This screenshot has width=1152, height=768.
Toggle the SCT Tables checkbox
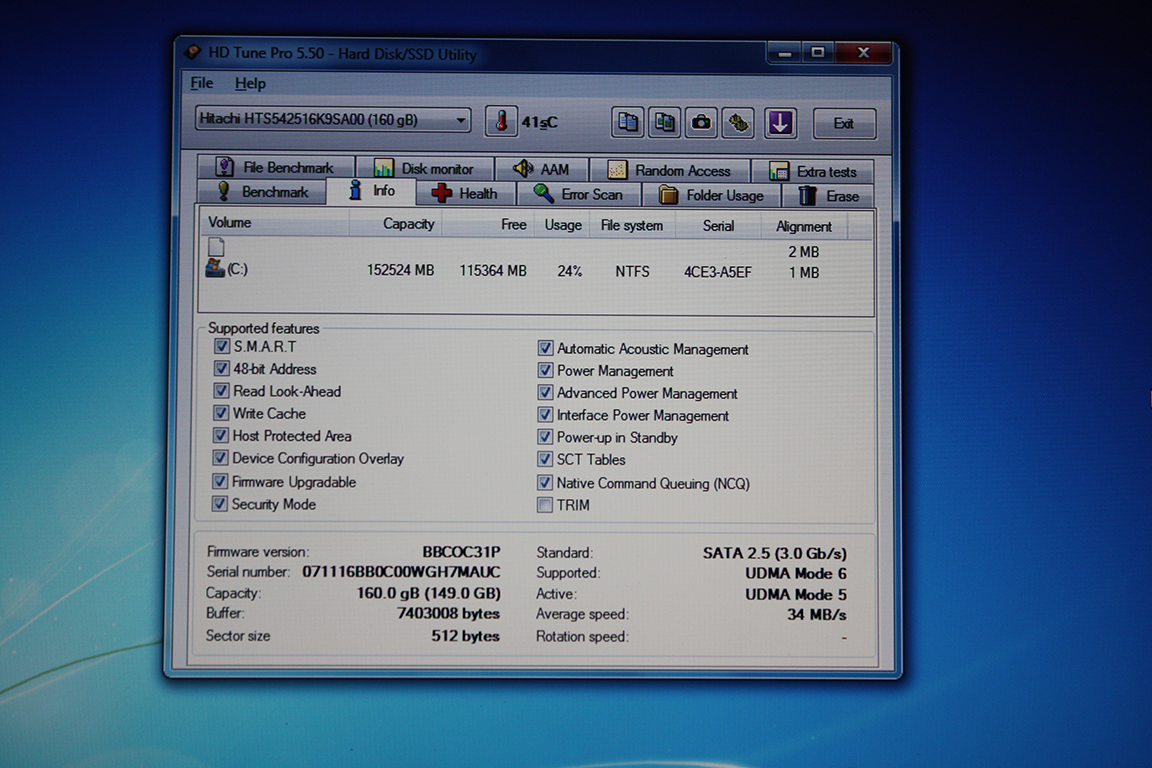click(x=544, y=459)
